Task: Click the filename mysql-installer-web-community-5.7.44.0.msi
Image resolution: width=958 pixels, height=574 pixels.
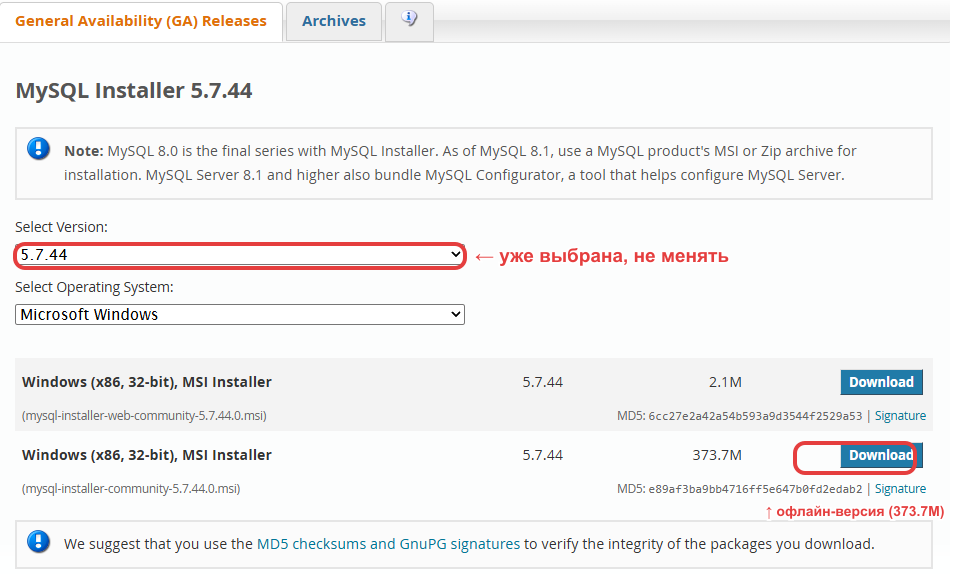Action: click(144, 416)
